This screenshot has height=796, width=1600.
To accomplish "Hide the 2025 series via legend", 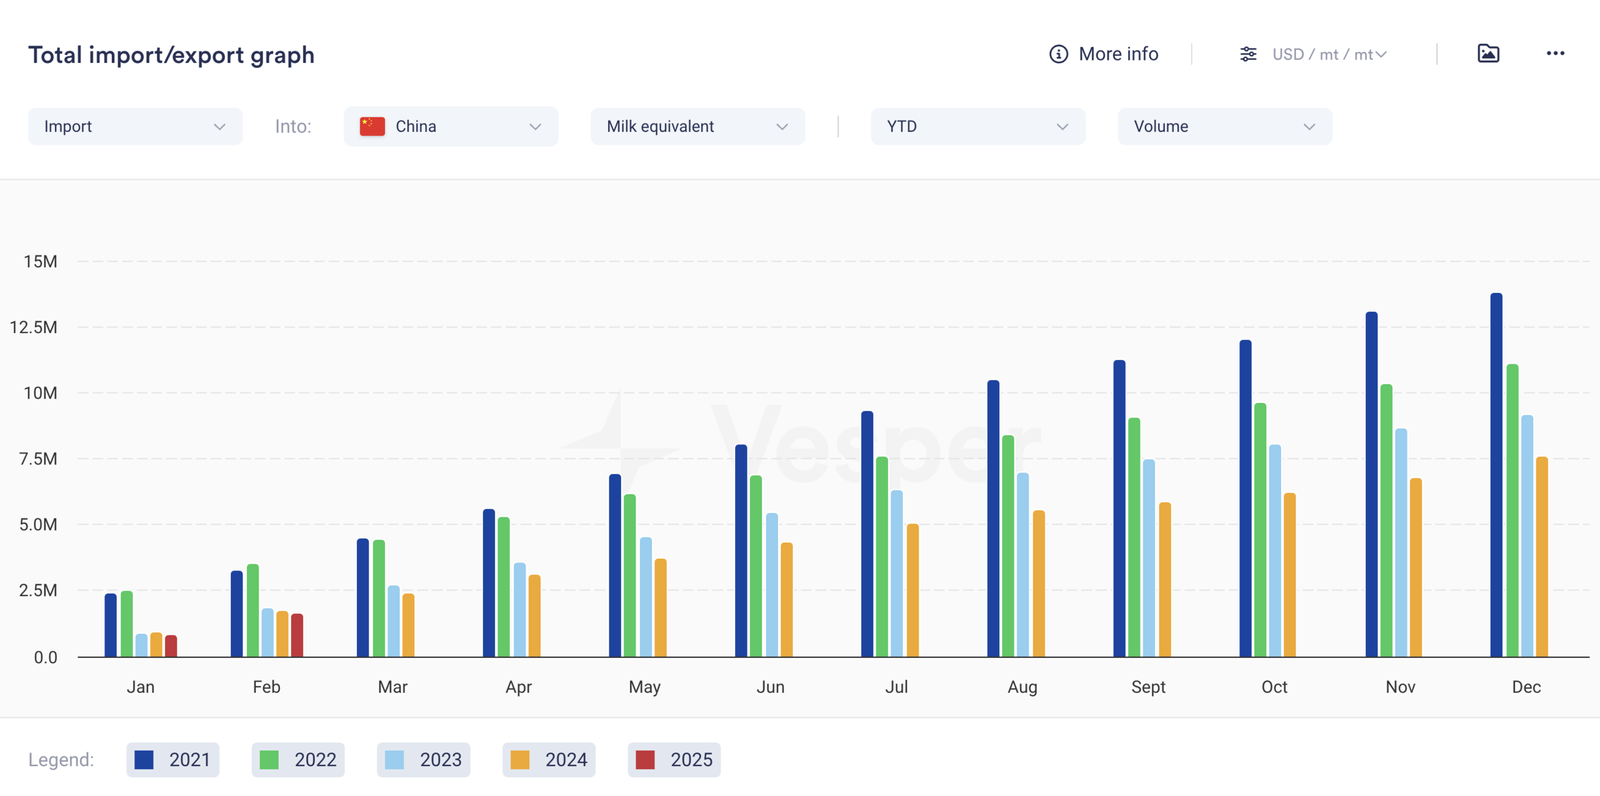I will [674, 760].
